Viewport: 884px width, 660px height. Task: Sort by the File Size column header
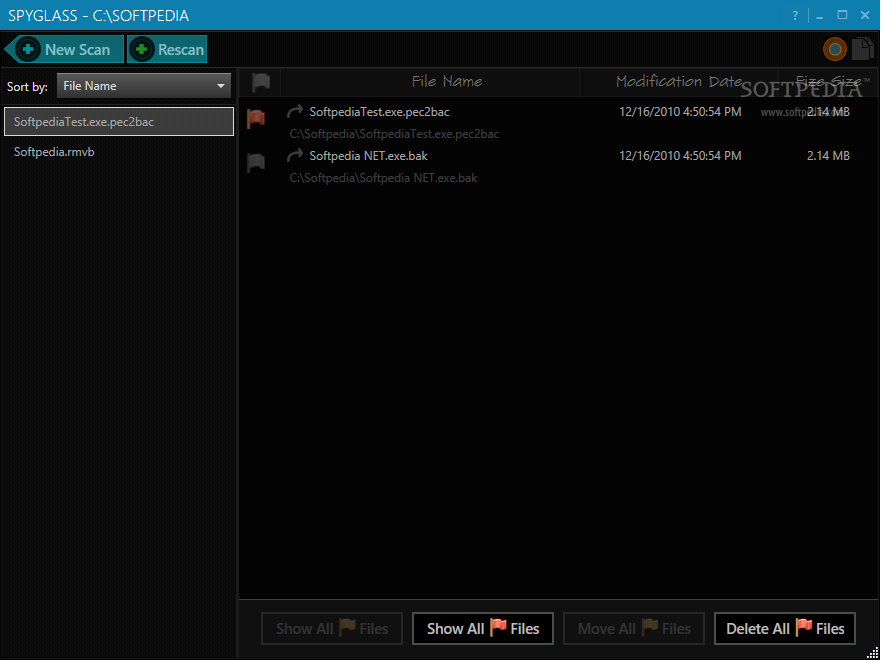pyautogui.click(x=828, y=82)
